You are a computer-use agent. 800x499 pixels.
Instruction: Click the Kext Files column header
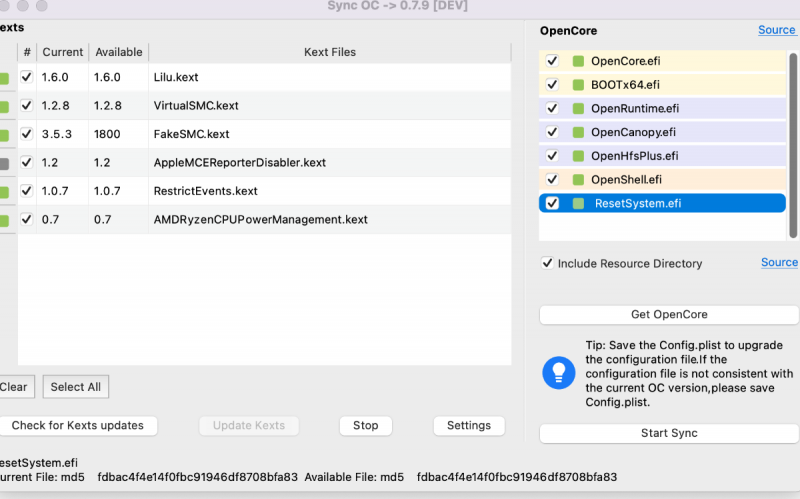pyautogui.click(x=329, y=52)
